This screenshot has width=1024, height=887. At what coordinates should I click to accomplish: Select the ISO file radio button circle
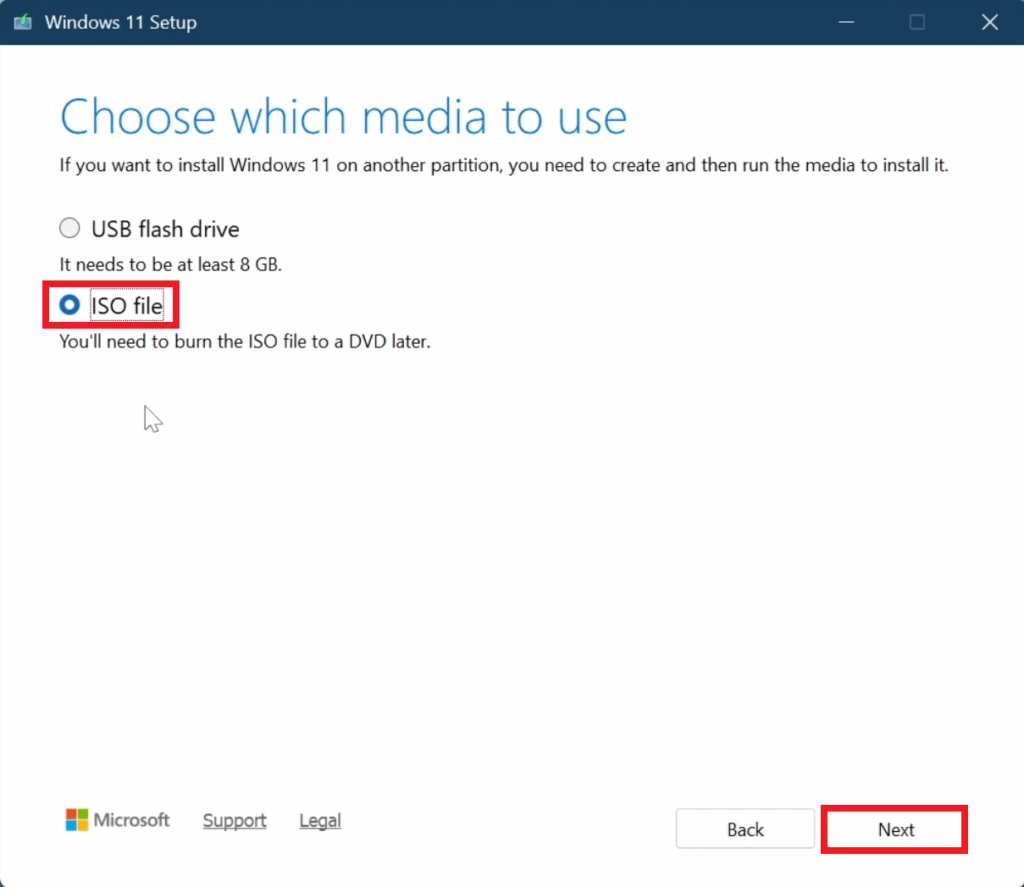[70, 305]
